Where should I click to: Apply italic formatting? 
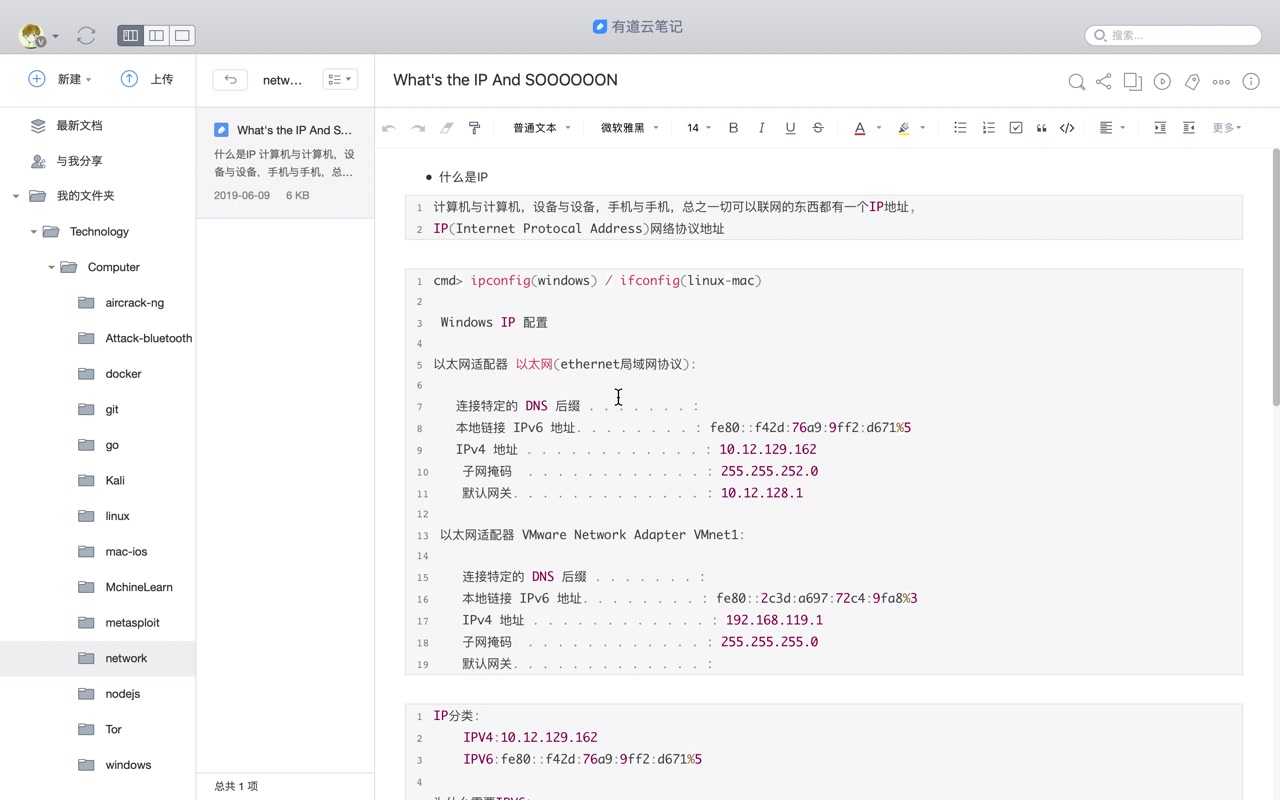click(761, 128)
